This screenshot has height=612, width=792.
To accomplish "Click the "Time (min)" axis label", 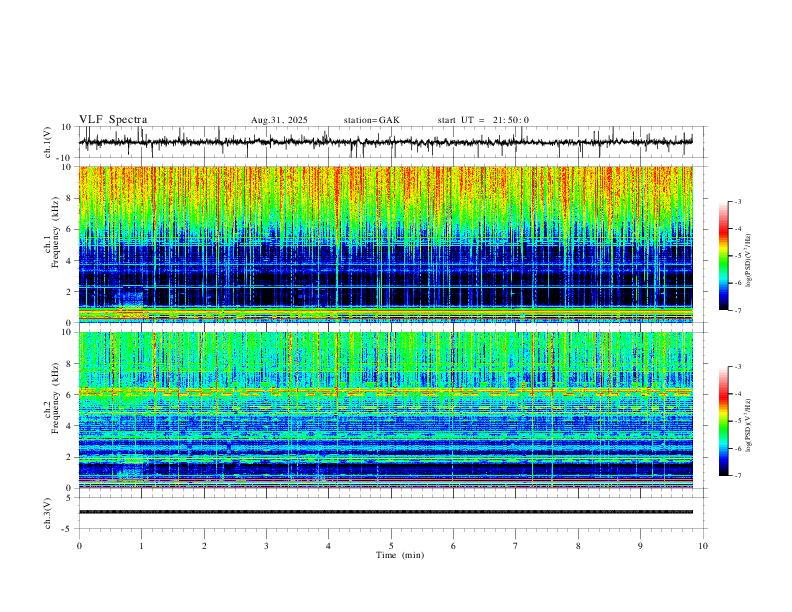I will pos(400,555).
